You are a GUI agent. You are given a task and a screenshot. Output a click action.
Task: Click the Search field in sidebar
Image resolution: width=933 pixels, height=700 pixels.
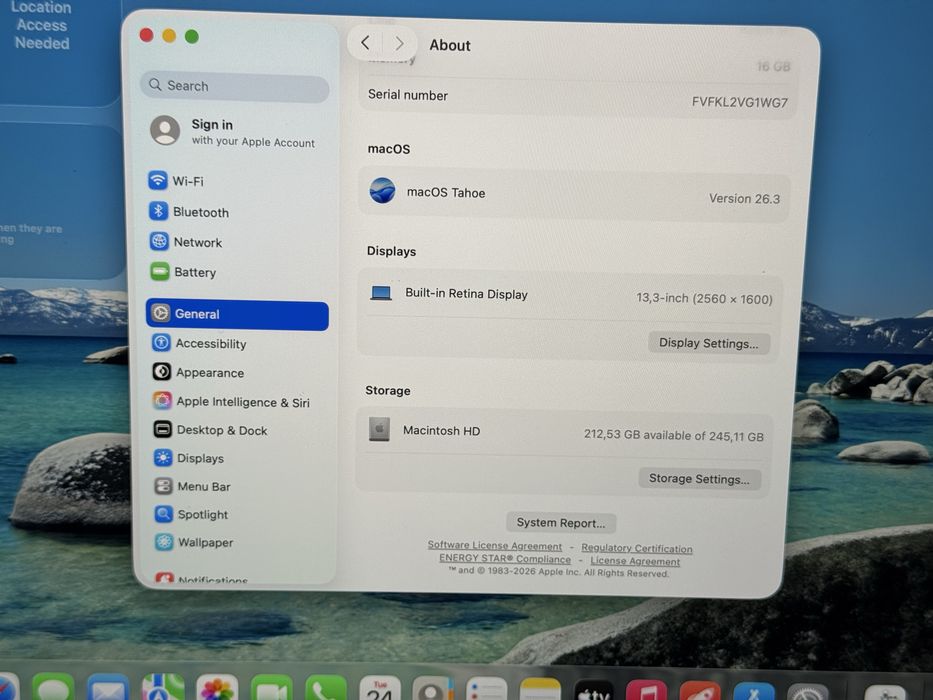point(234,86)
